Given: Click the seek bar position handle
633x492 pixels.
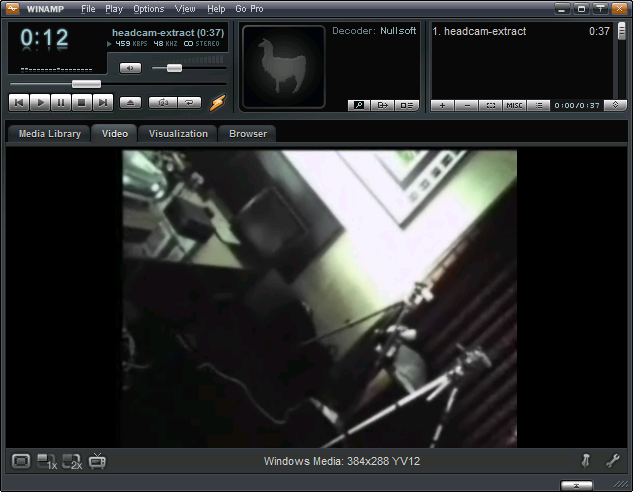Looking at the screenshot, I should 86,84.
